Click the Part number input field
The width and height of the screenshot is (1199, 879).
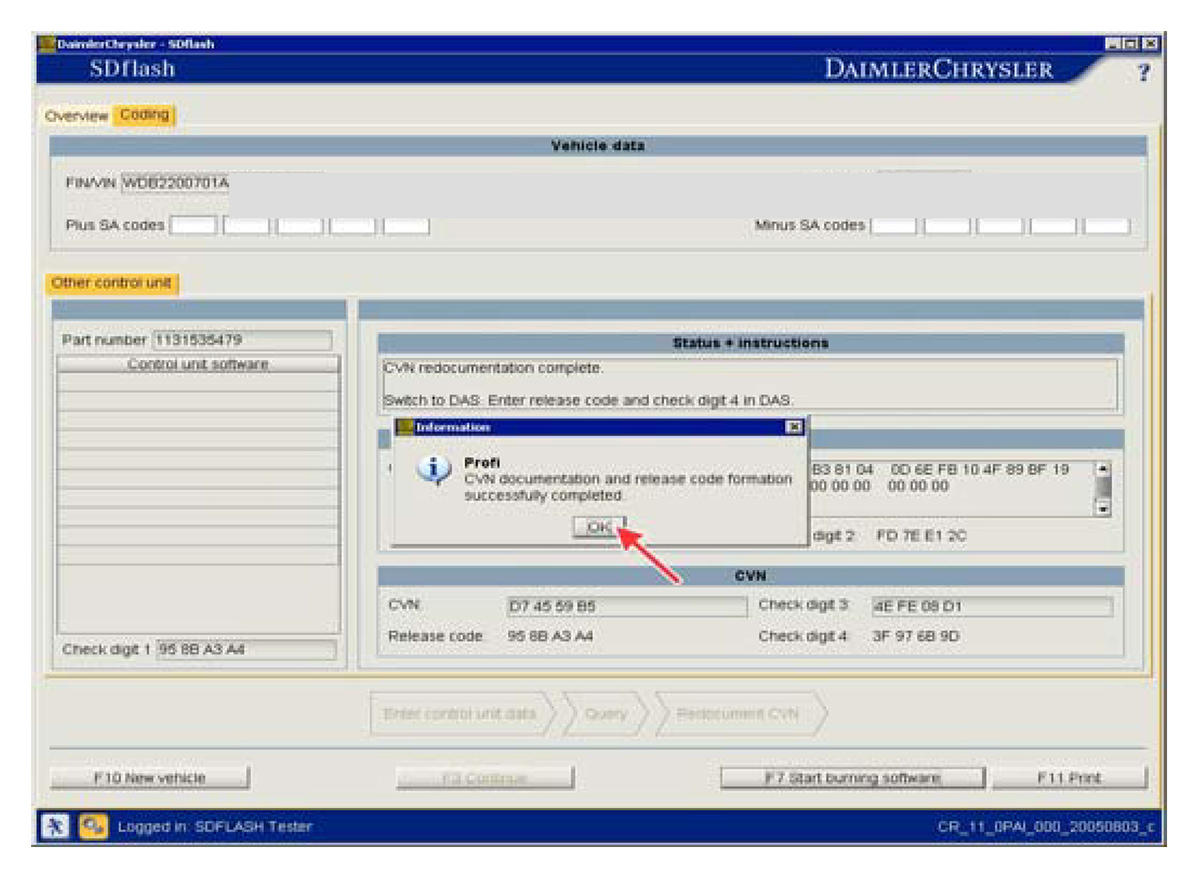[x=241, y=340]
